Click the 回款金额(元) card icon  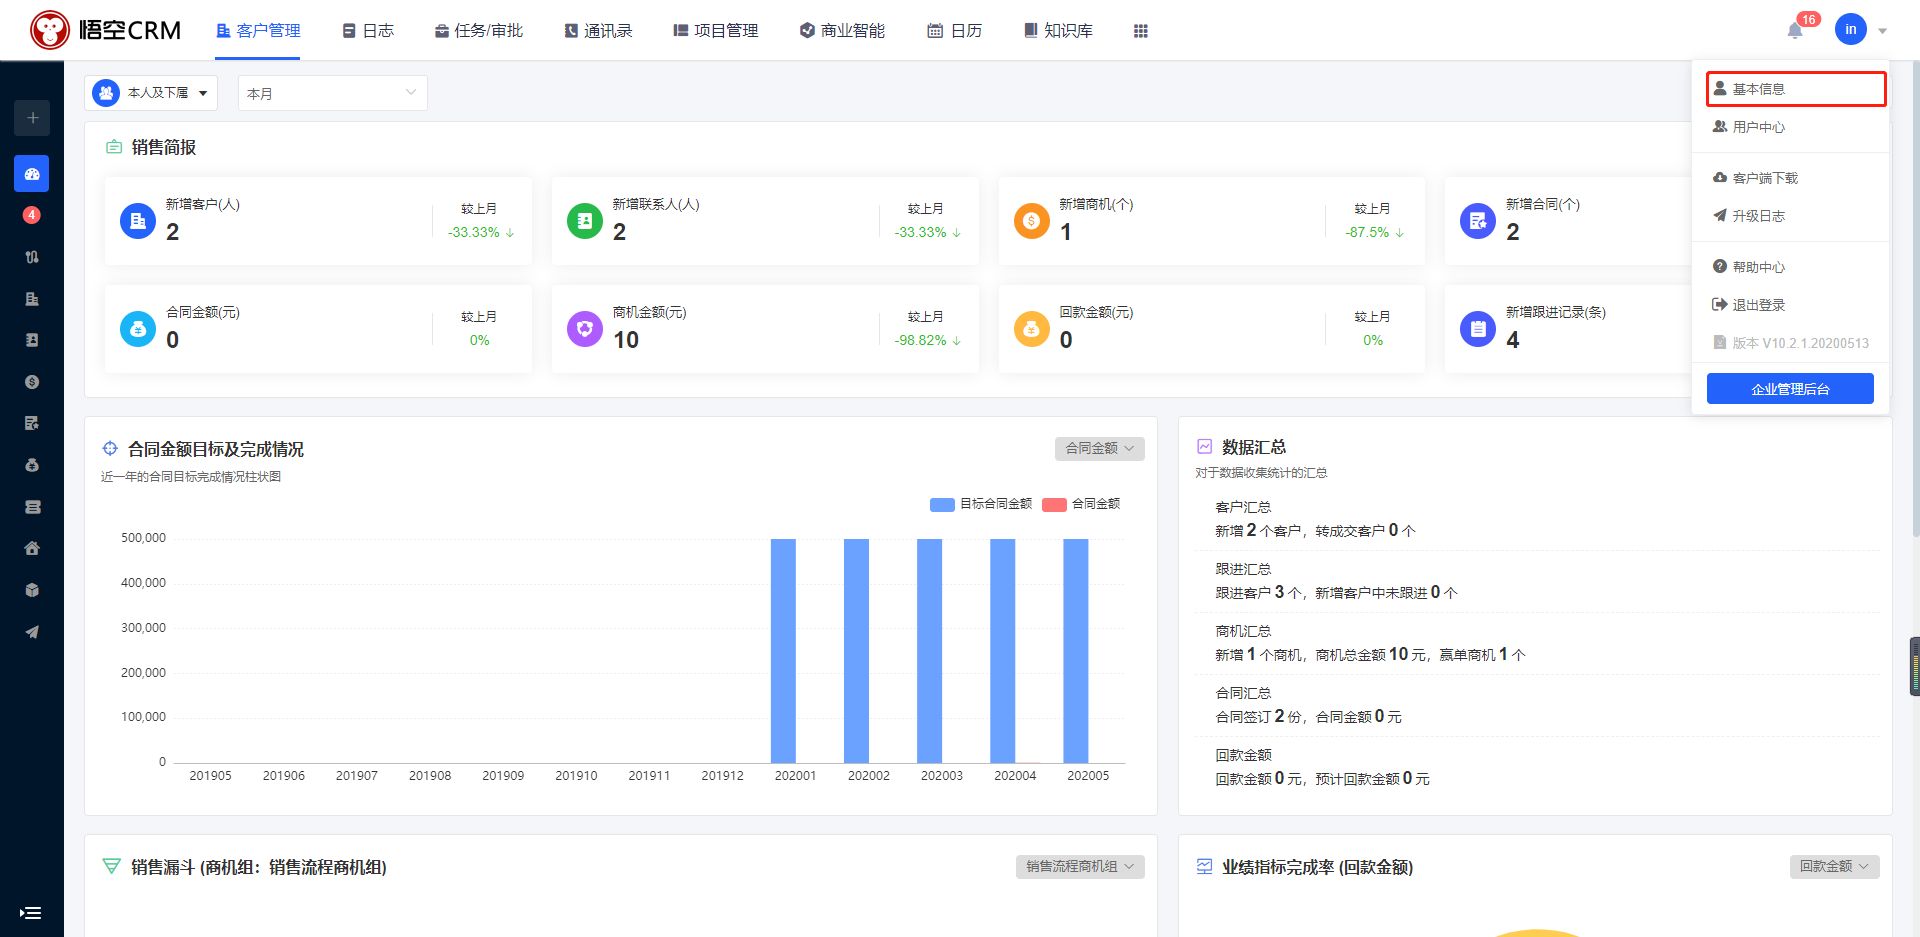coord(1032,329)
